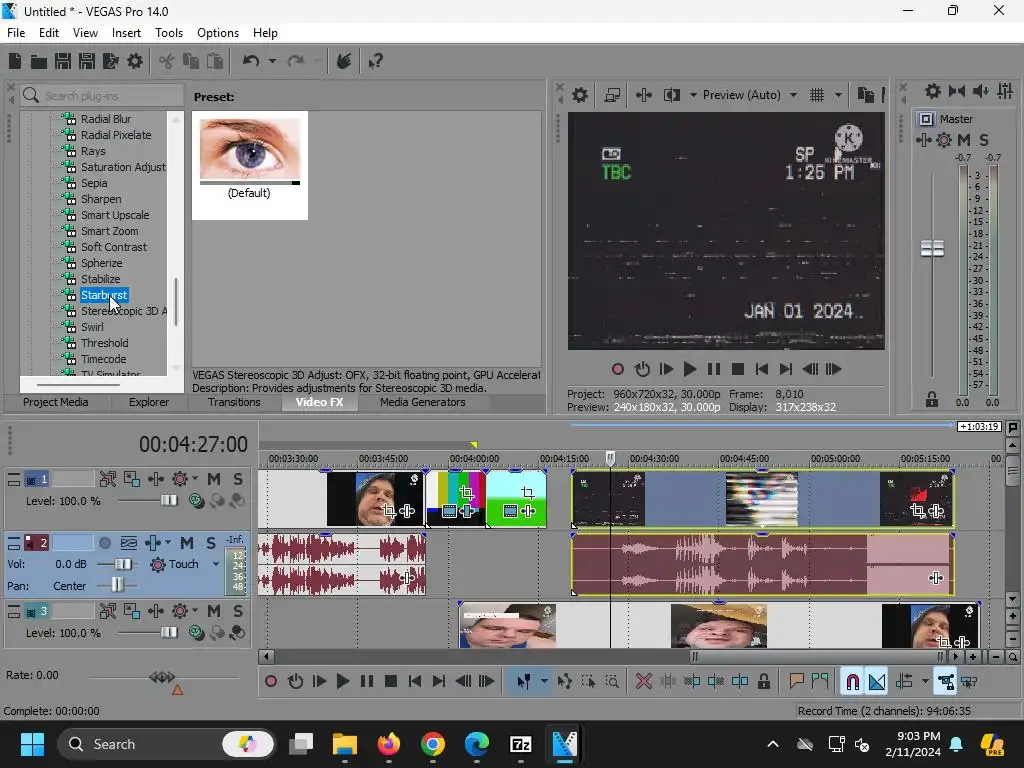
Task: Click Event Pan/Crop icon on green clip
Action: click(x=528, y=493)
